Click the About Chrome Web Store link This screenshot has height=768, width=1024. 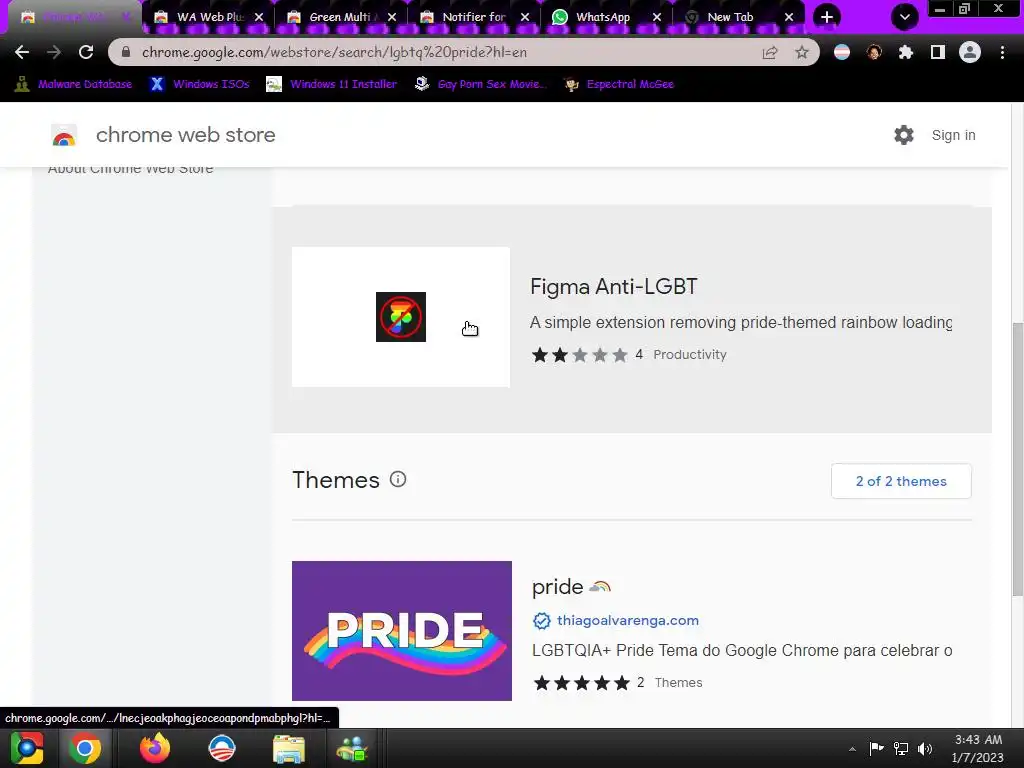131,168
